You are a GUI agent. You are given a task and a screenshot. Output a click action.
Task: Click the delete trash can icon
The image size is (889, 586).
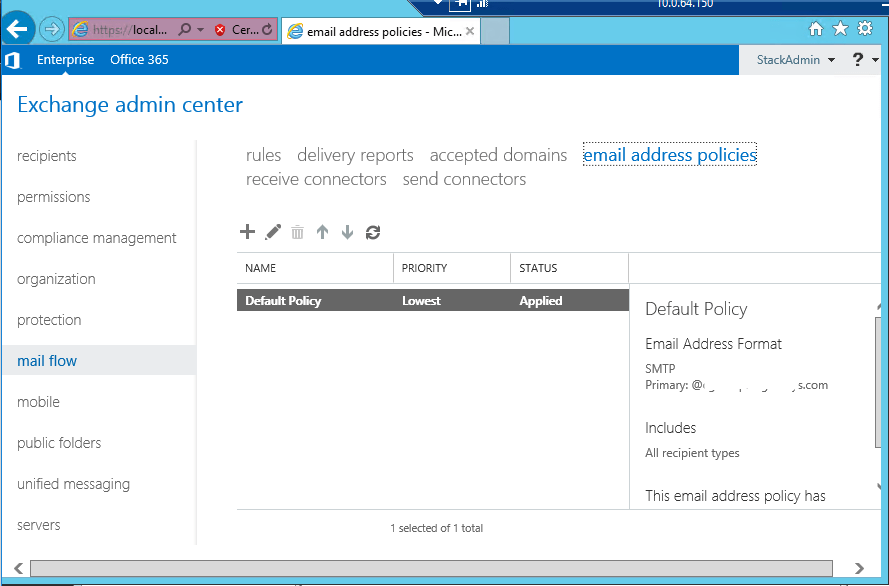(x=297, y=232)
